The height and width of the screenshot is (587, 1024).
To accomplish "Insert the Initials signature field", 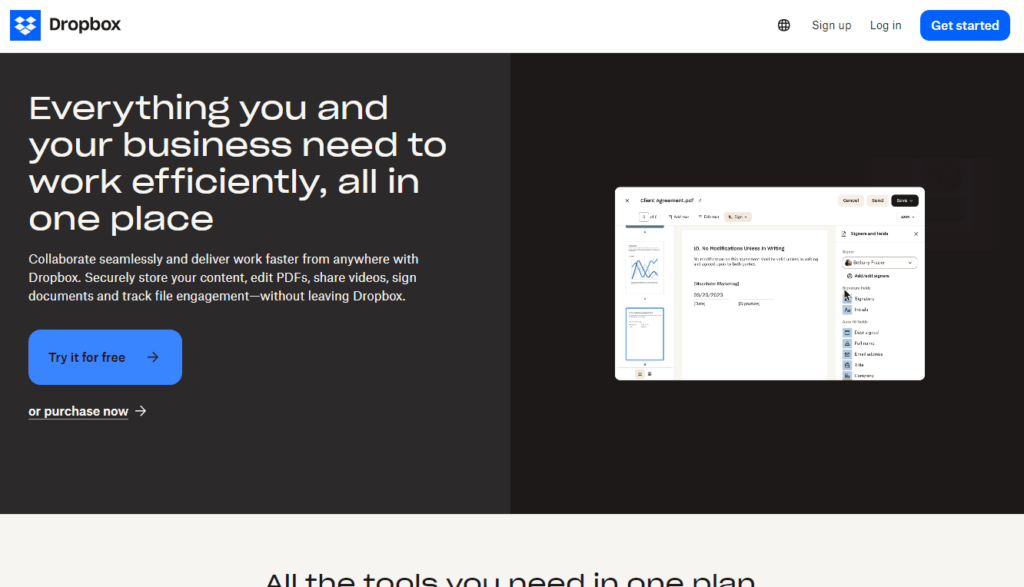I will pos(864,310).
